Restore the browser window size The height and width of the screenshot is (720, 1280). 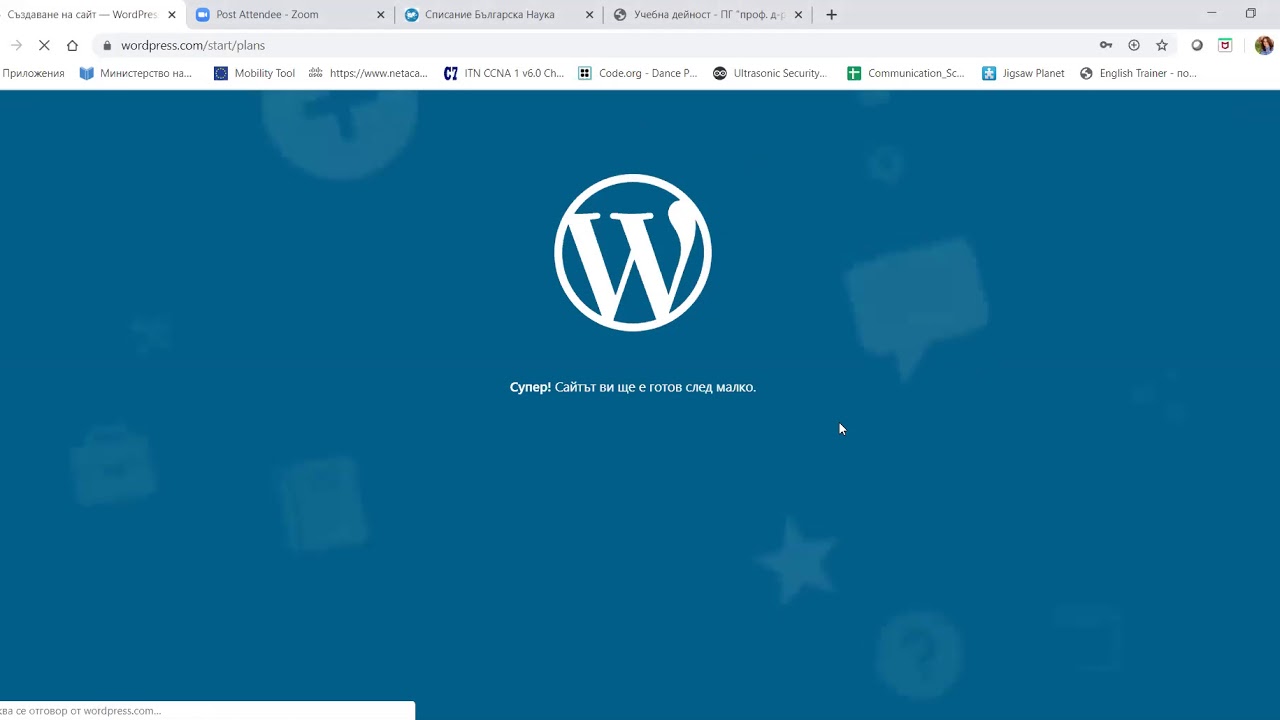1250,13
